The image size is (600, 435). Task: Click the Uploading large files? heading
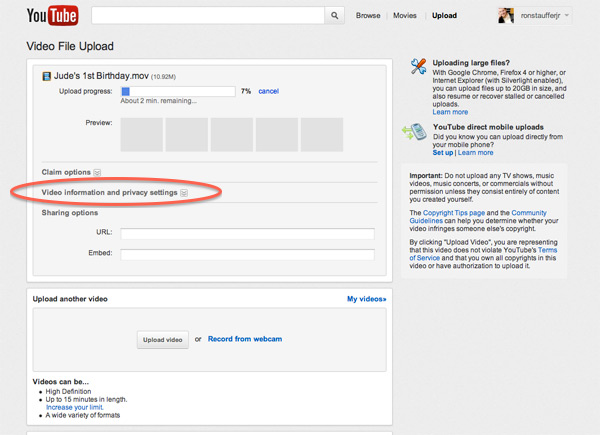point(471,63)
